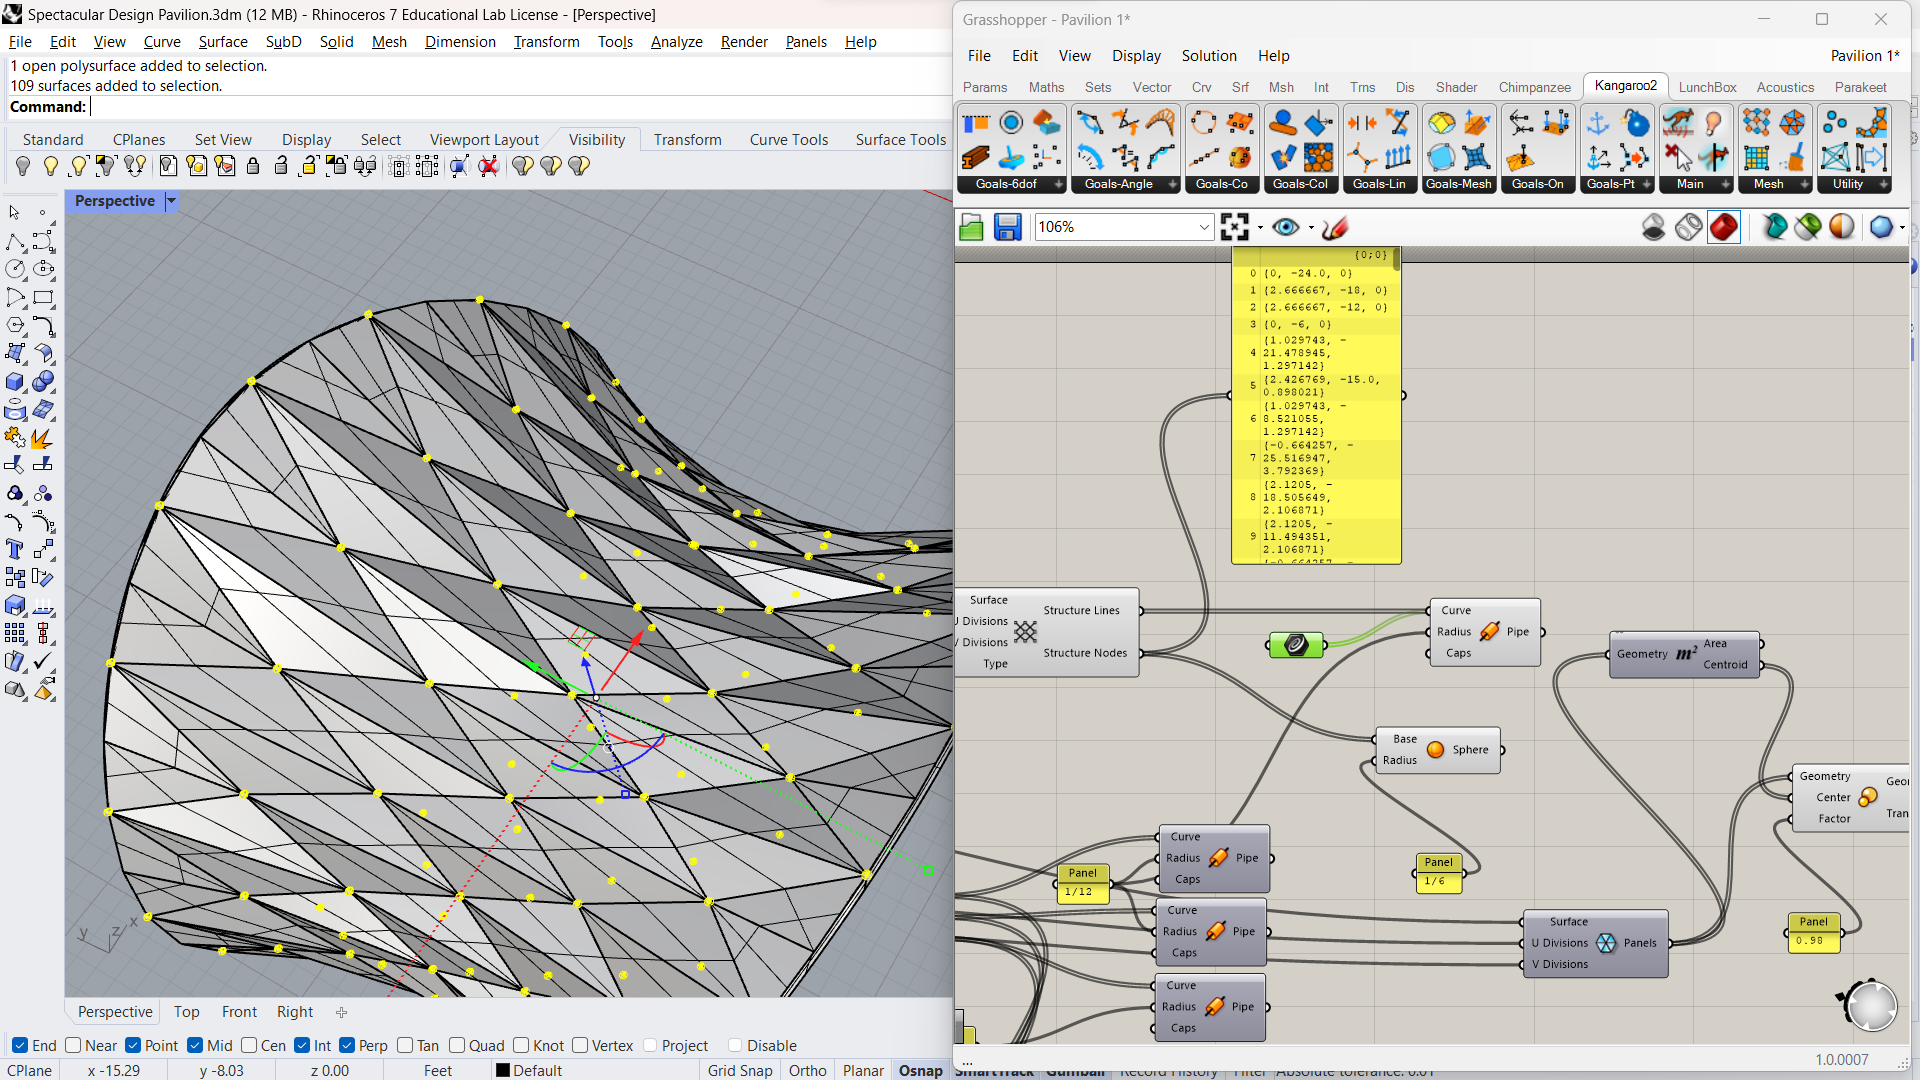
Task: Click the Kangaroo anchor goal icon
Action: [1598, 123]
